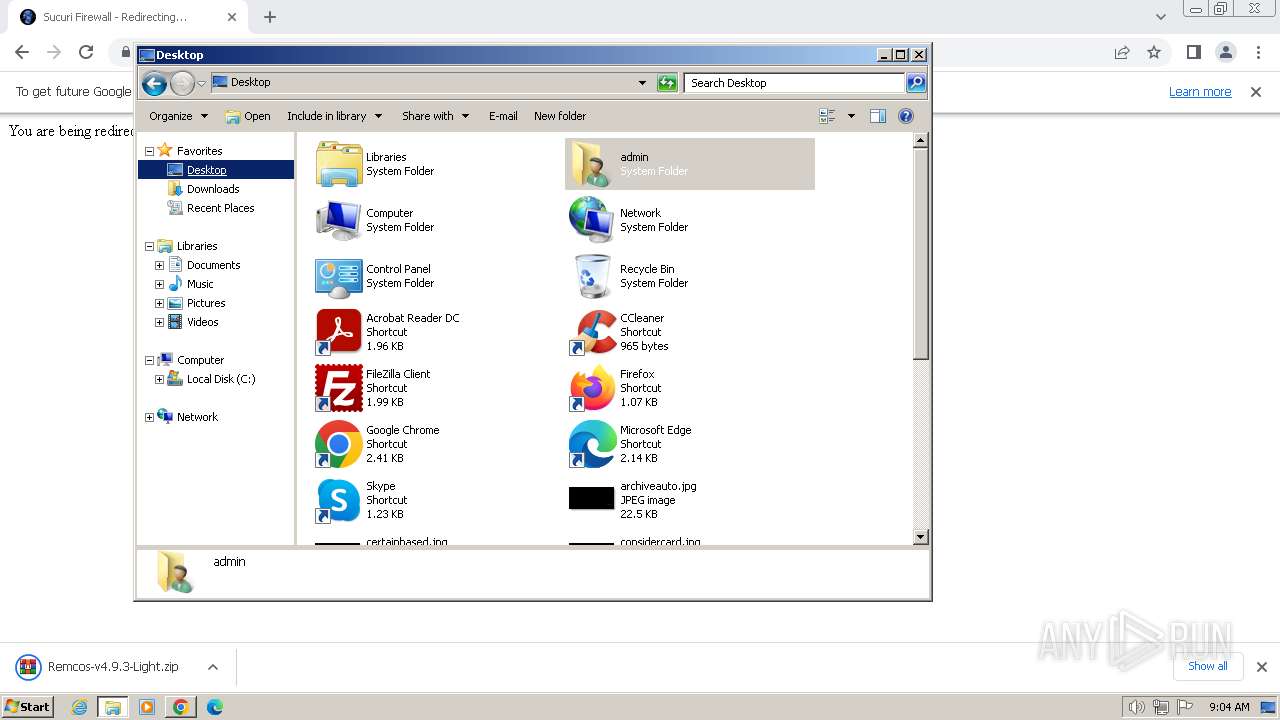Screen dimensions: 1280x720
Task: Open the Share with dropdown
Action: pyautogui.click(x=435, y=116)
